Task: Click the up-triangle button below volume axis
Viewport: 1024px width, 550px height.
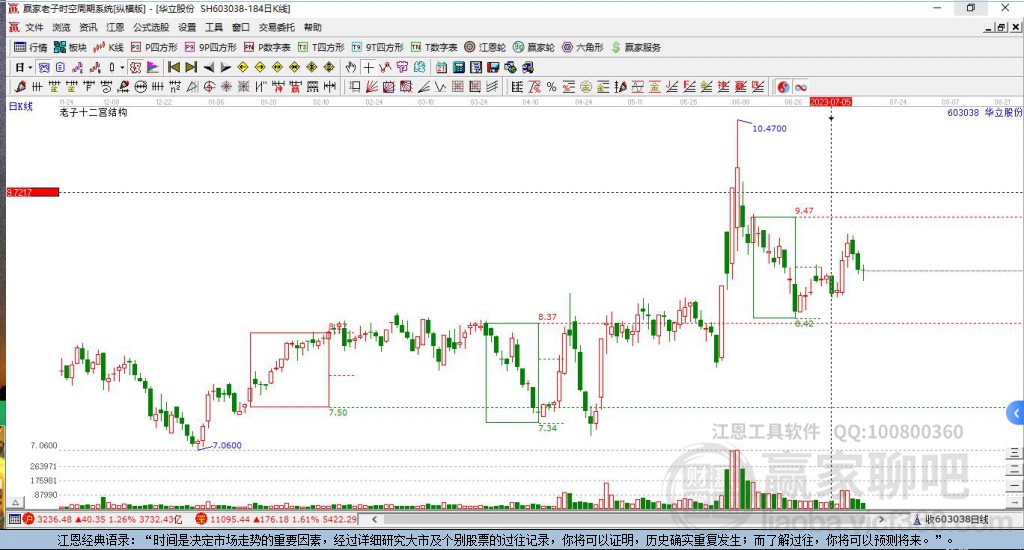Action: [x=16, y=502]
